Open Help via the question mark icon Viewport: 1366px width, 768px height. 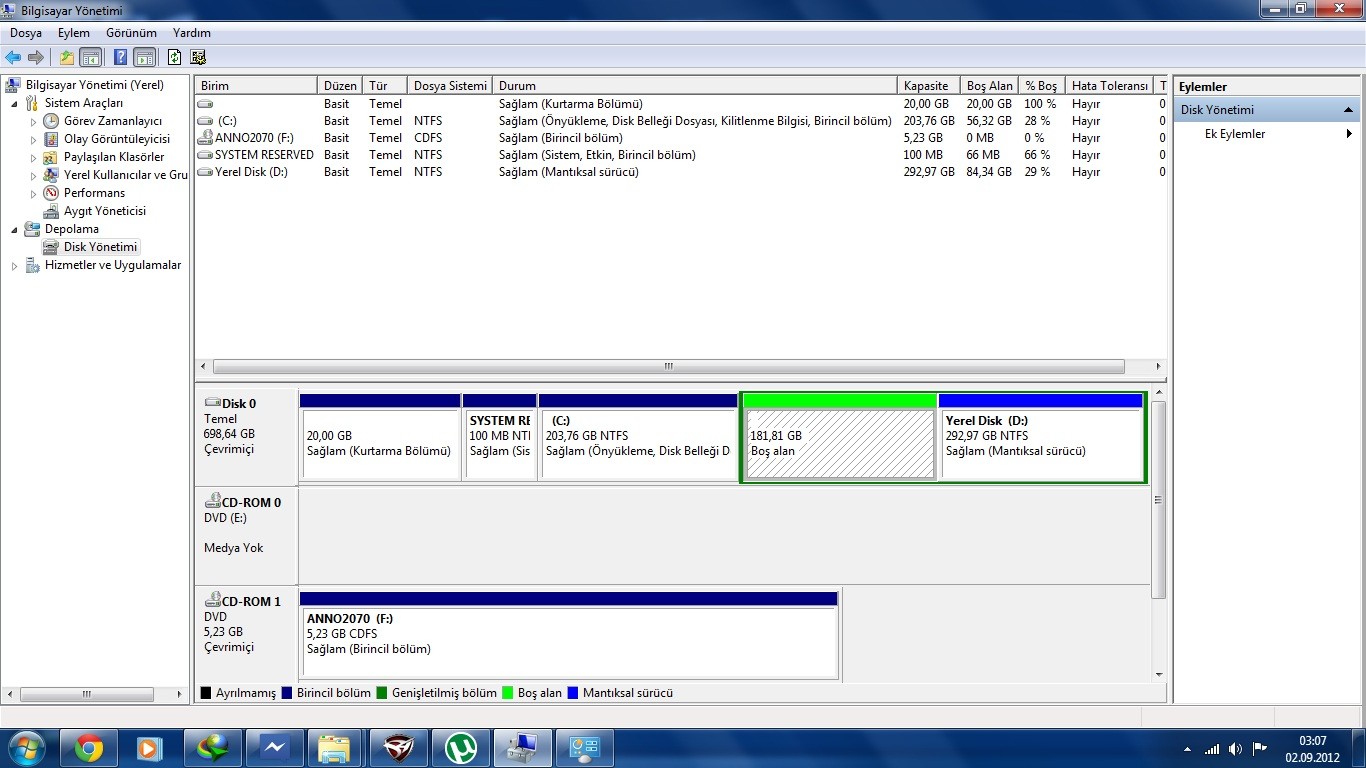121,57
